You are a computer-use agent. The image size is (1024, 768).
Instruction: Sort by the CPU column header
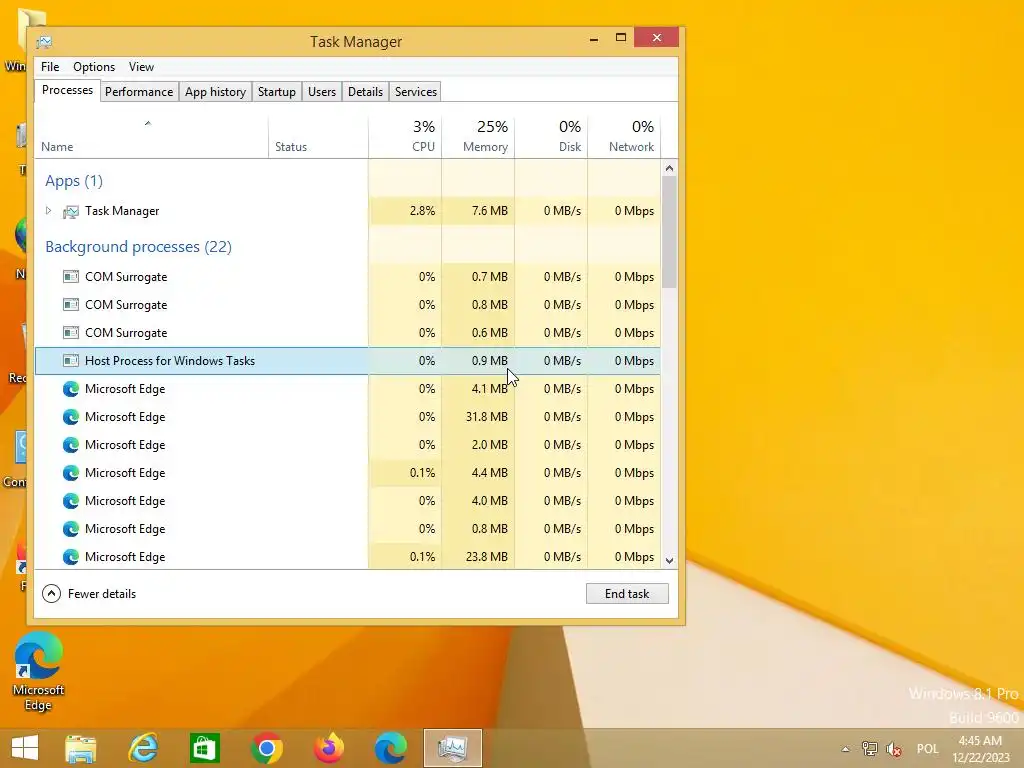[x=405, y=137]
